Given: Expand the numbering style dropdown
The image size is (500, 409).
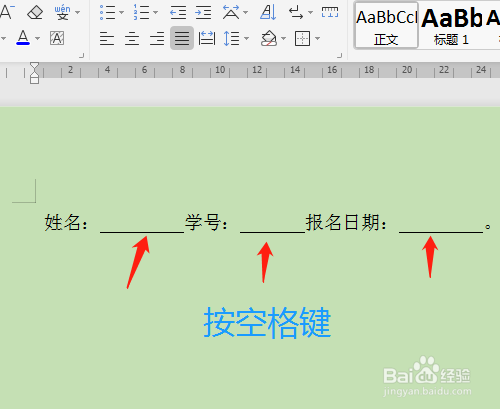Looking at the screenshot, I should [155, 13].
